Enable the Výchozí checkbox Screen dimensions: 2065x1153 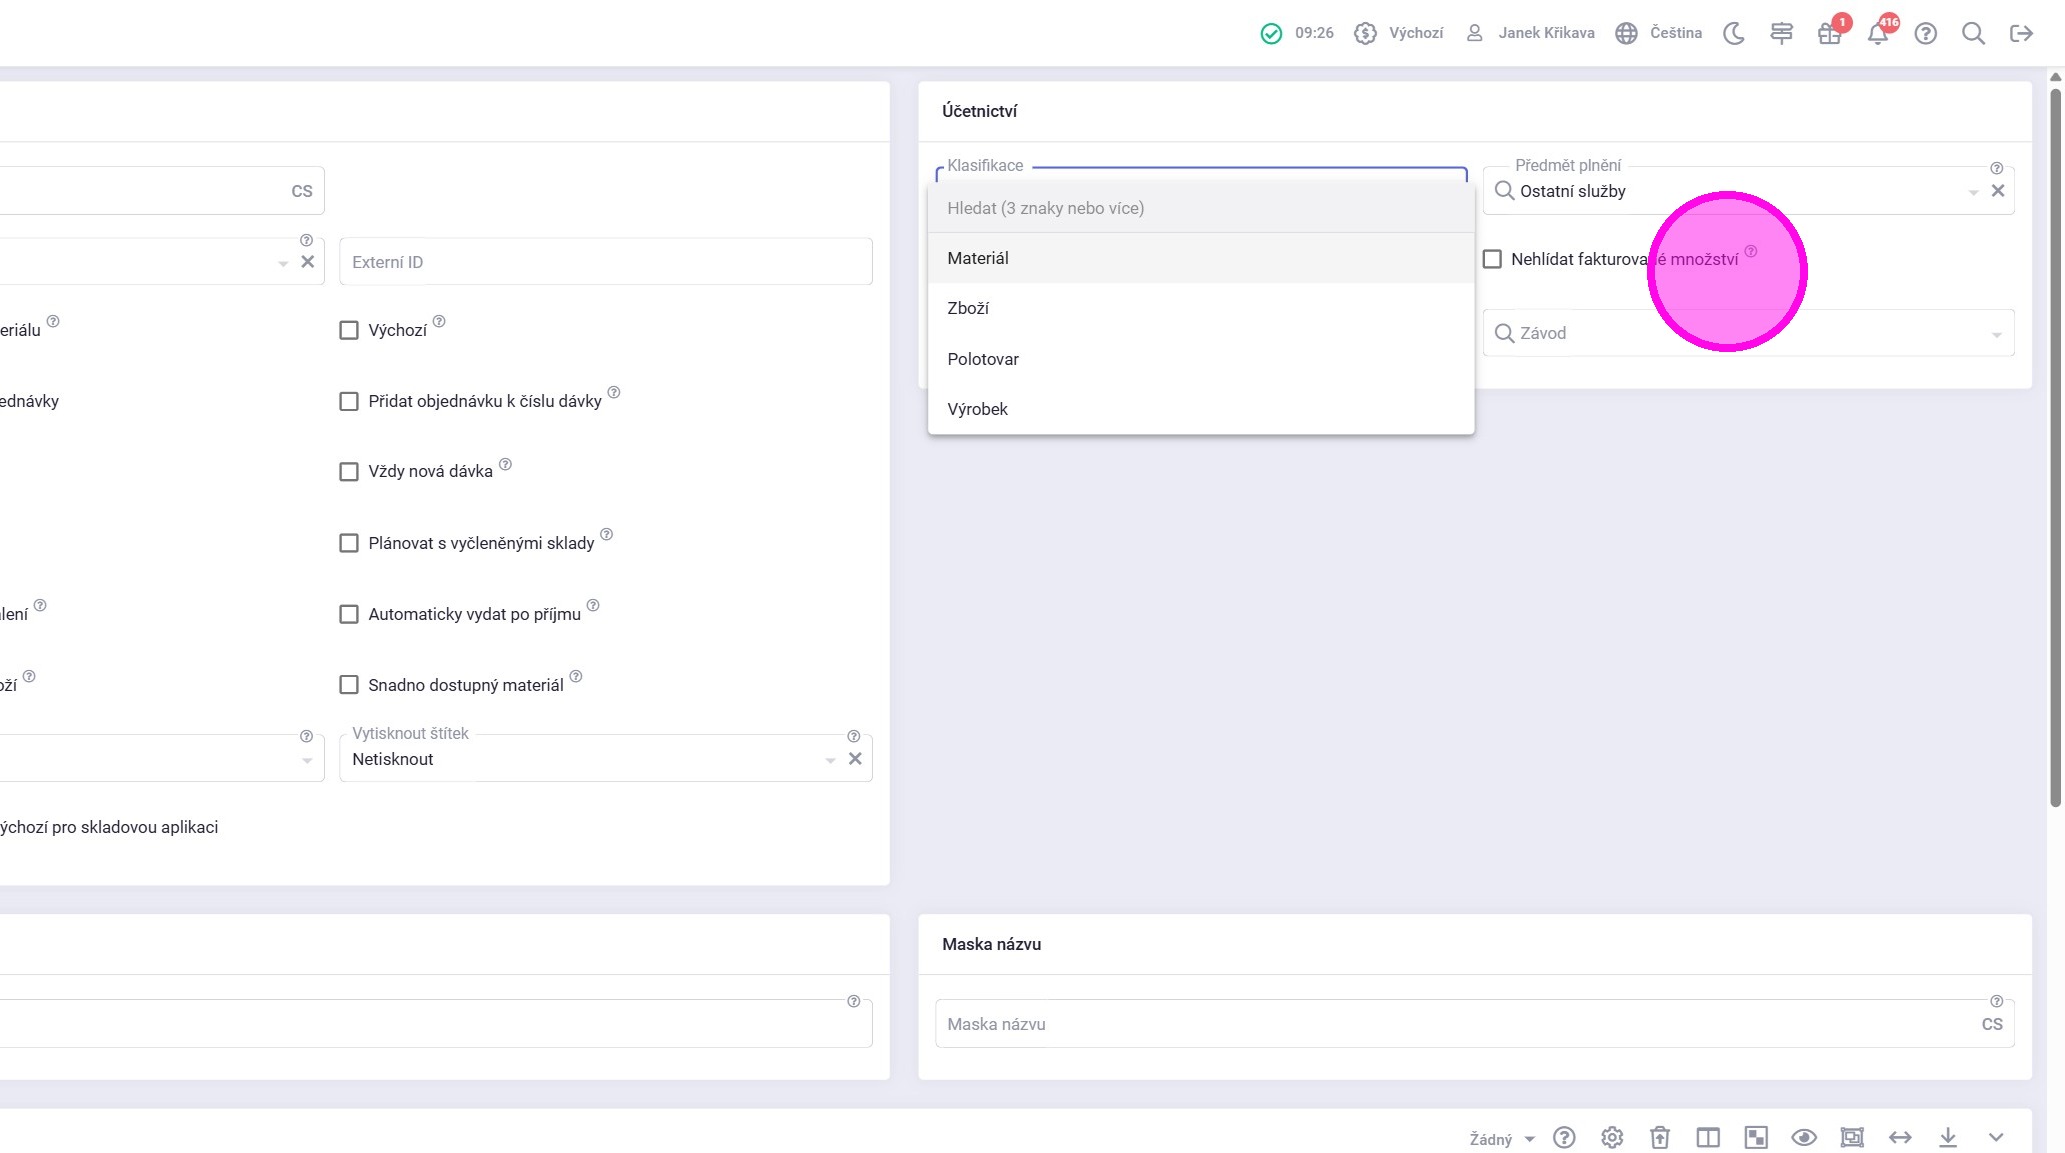pos(349,330)
